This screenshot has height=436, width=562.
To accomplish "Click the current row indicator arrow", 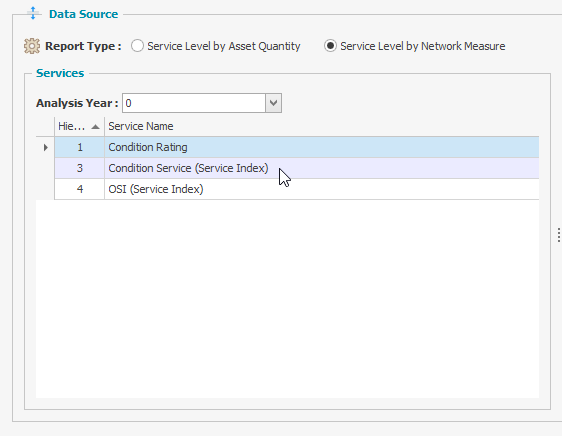I will (46, 147).
